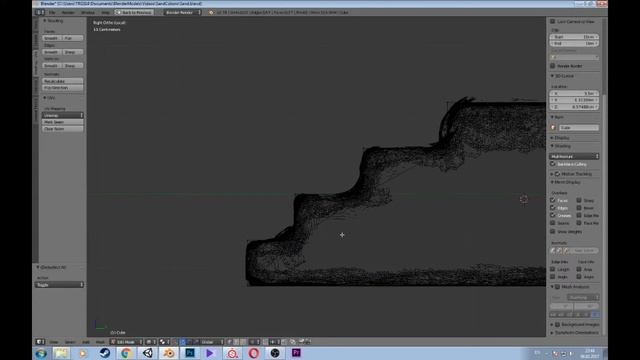Click the Mark Seam button

(x=63, y=122)
